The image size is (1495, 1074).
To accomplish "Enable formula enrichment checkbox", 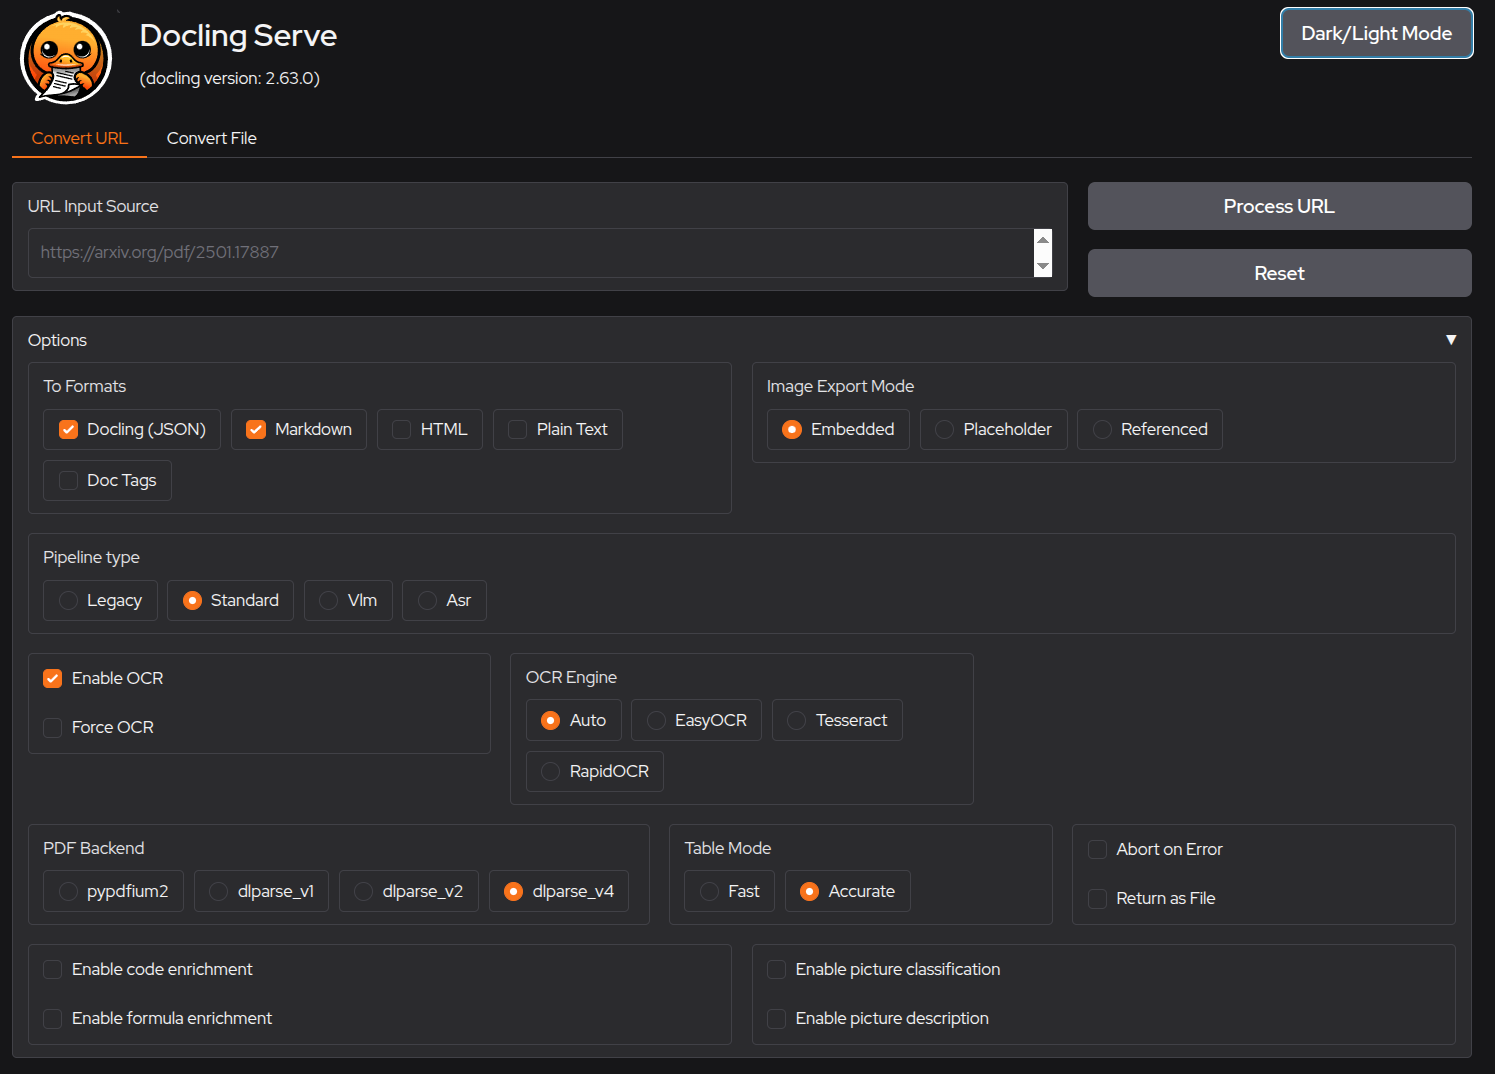I will [x=53, y=1018].
